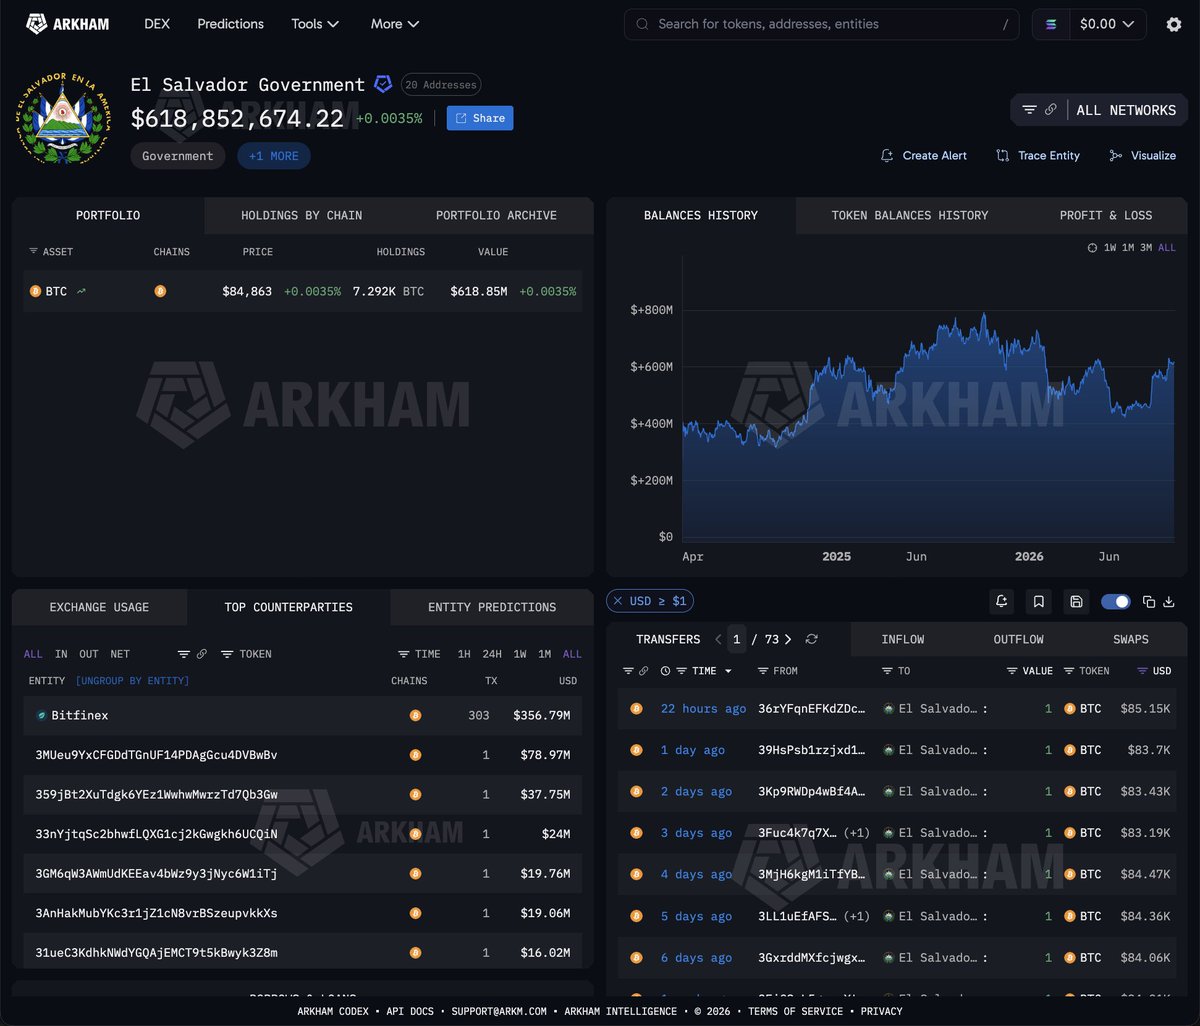
Task: Click the copy icon above transfers table
Action: click(1149, 602)
